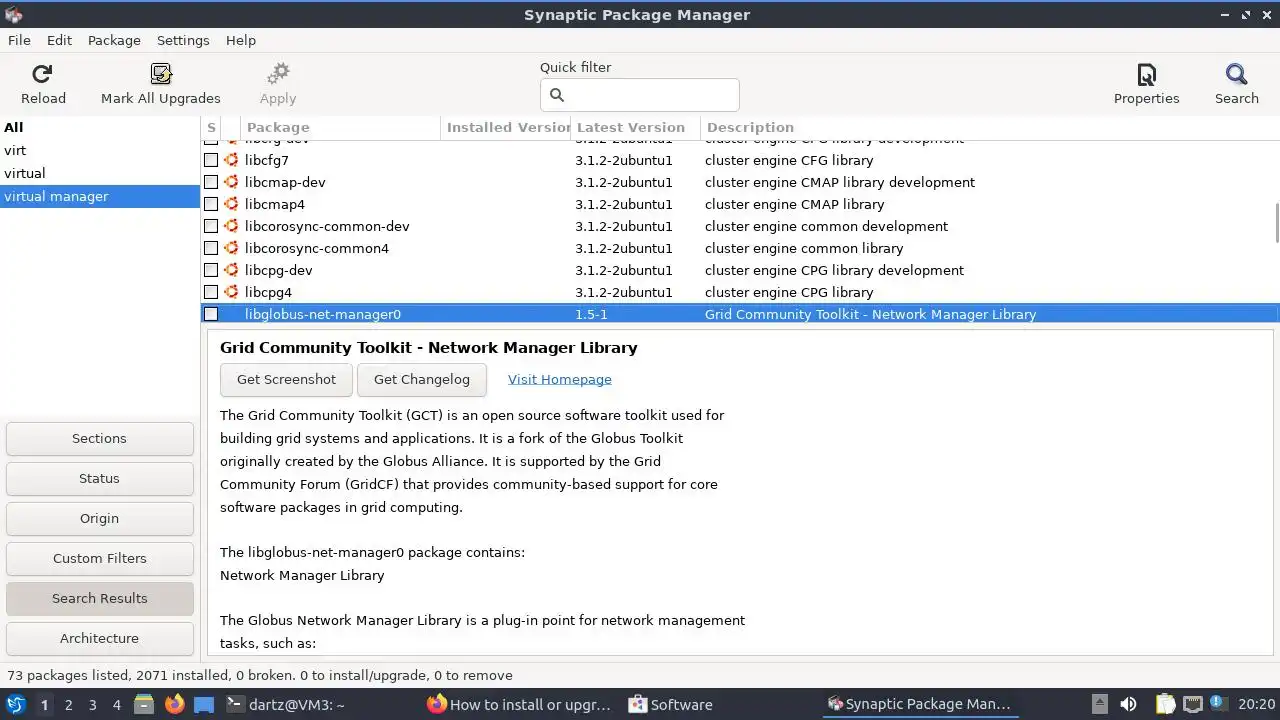Viewport: 1280px width, 720px height.
Task: Mark the libglobus-net-manager0 checkbox
Action: 211,314
